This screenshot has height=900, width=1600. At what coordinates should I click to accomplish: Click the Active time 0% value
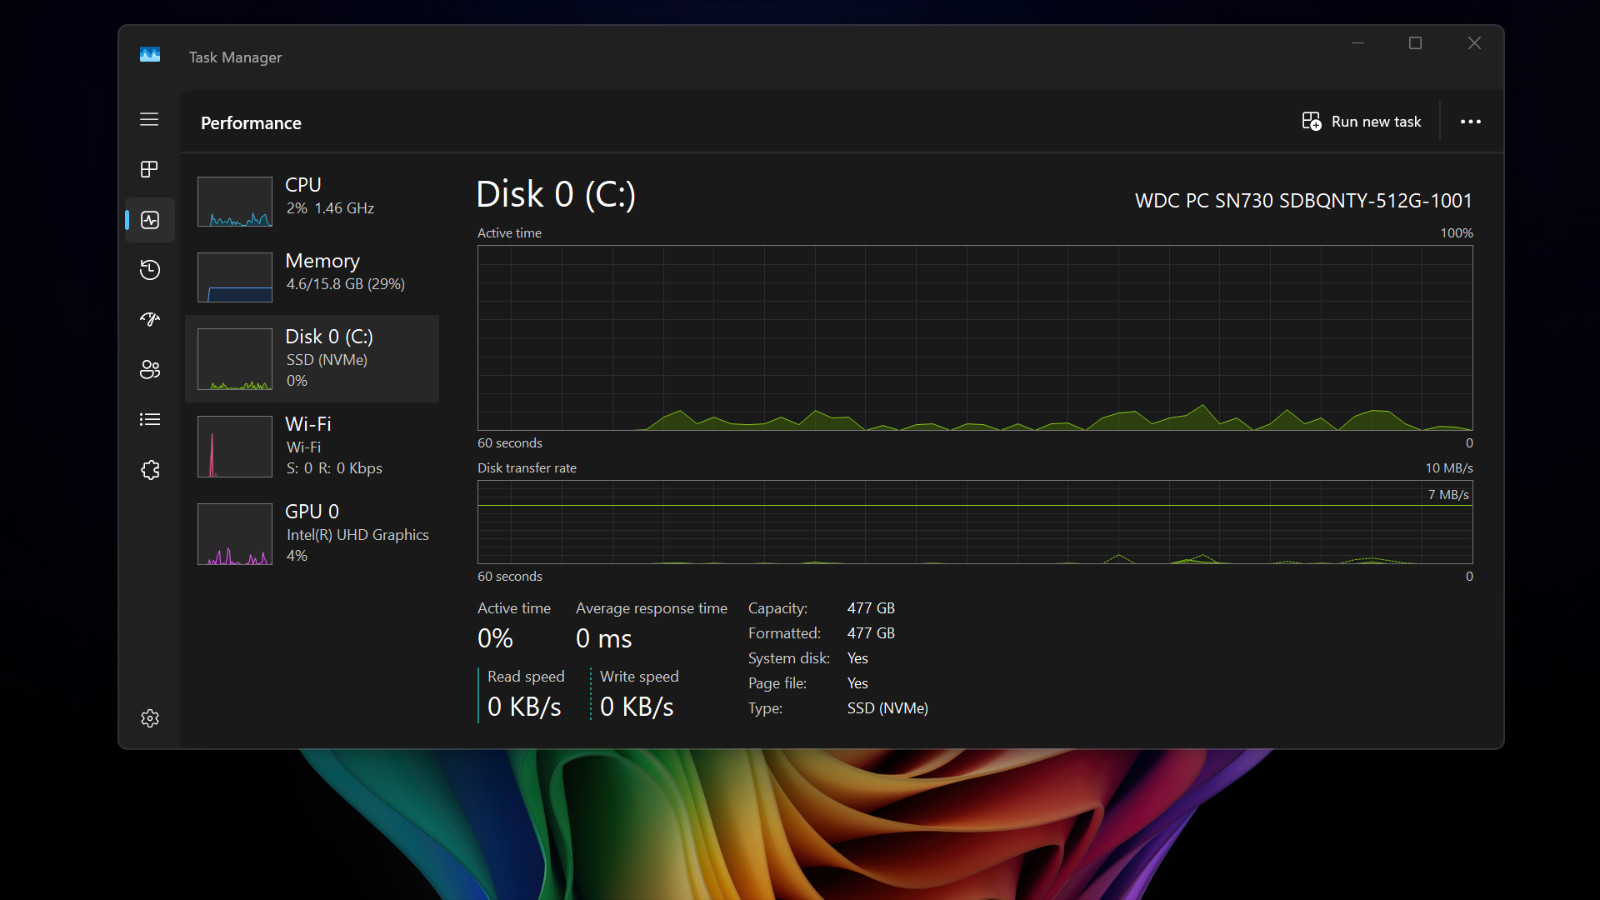point(495,638)
